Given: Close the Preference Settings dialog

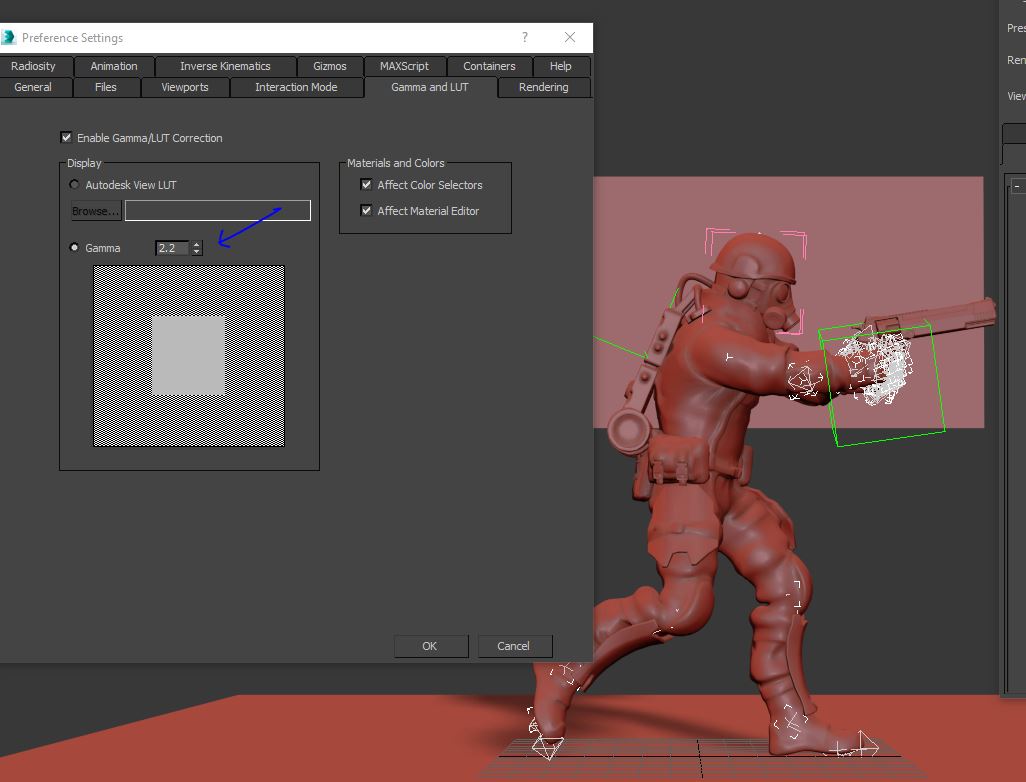Looking at the screenshot, I should coord(570,37).
